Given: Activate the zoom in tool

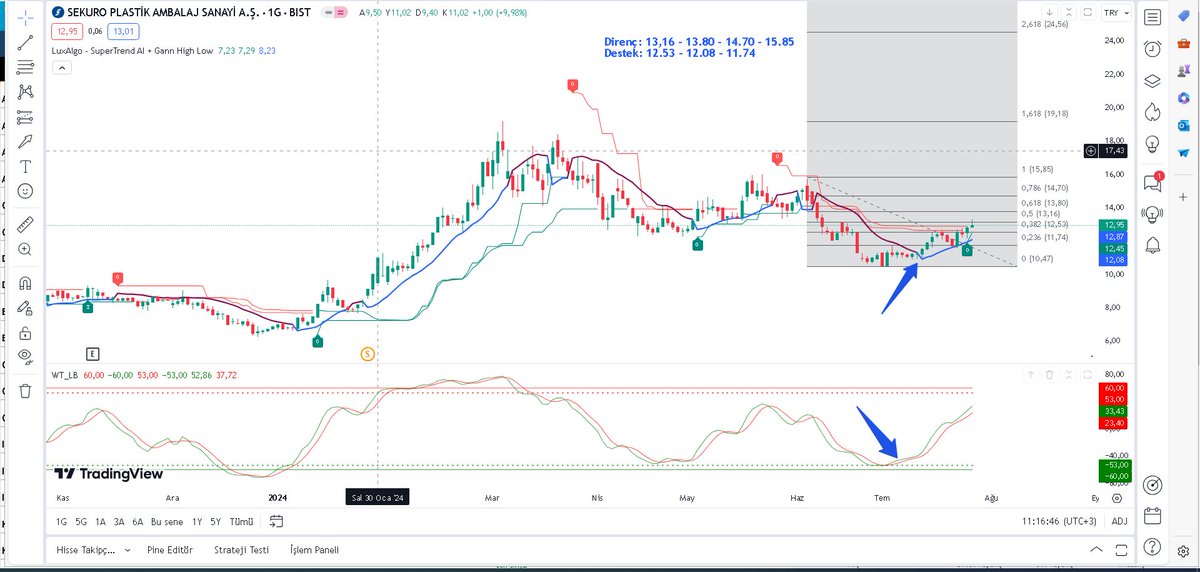Looking at the screenshot, I should (x=25, y=248).
